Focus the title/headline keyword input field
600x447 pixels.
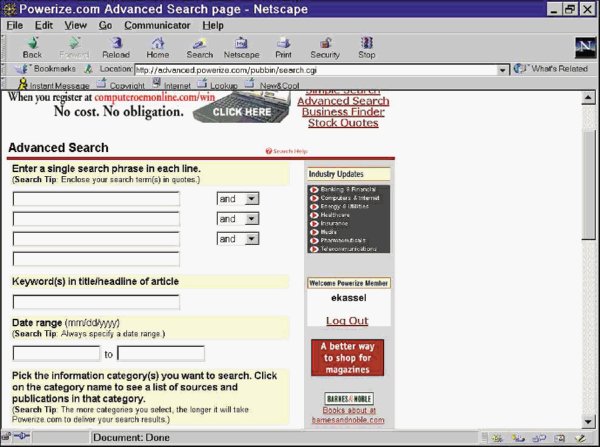click(96, 302)
